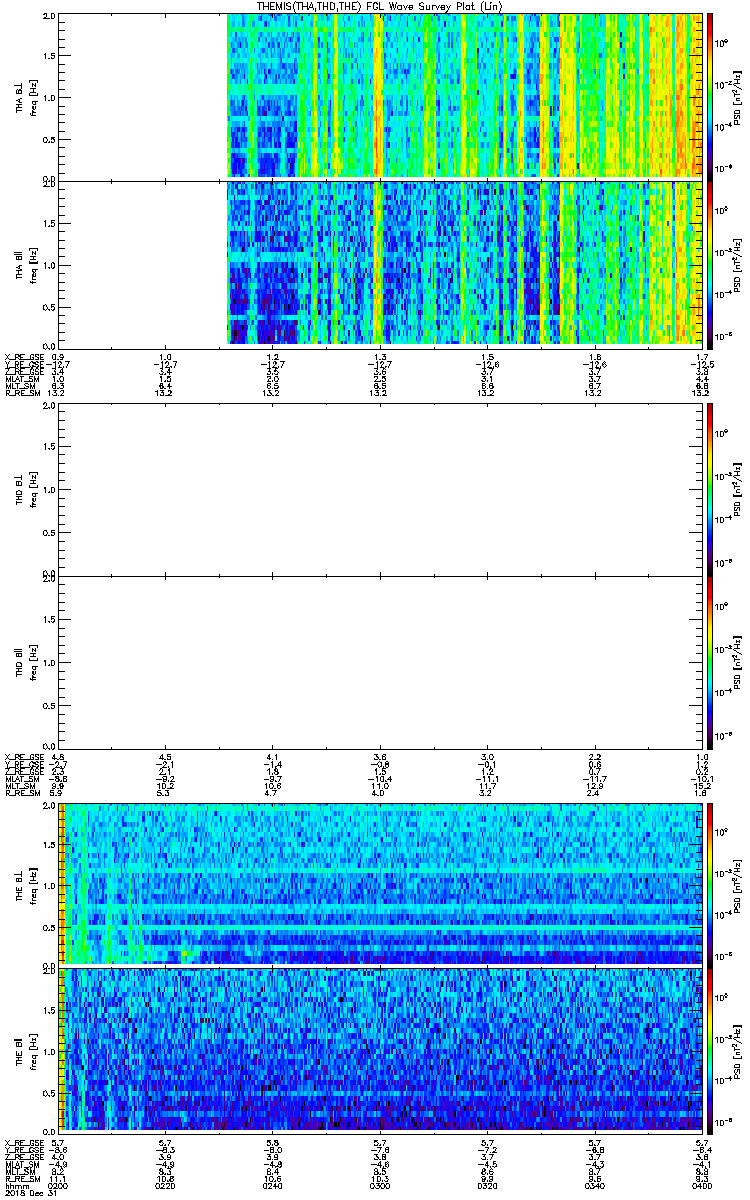Click the 0200 time tick label
The height and width of the screenshot is (1200, 750).
click(x=58, y=1184)
